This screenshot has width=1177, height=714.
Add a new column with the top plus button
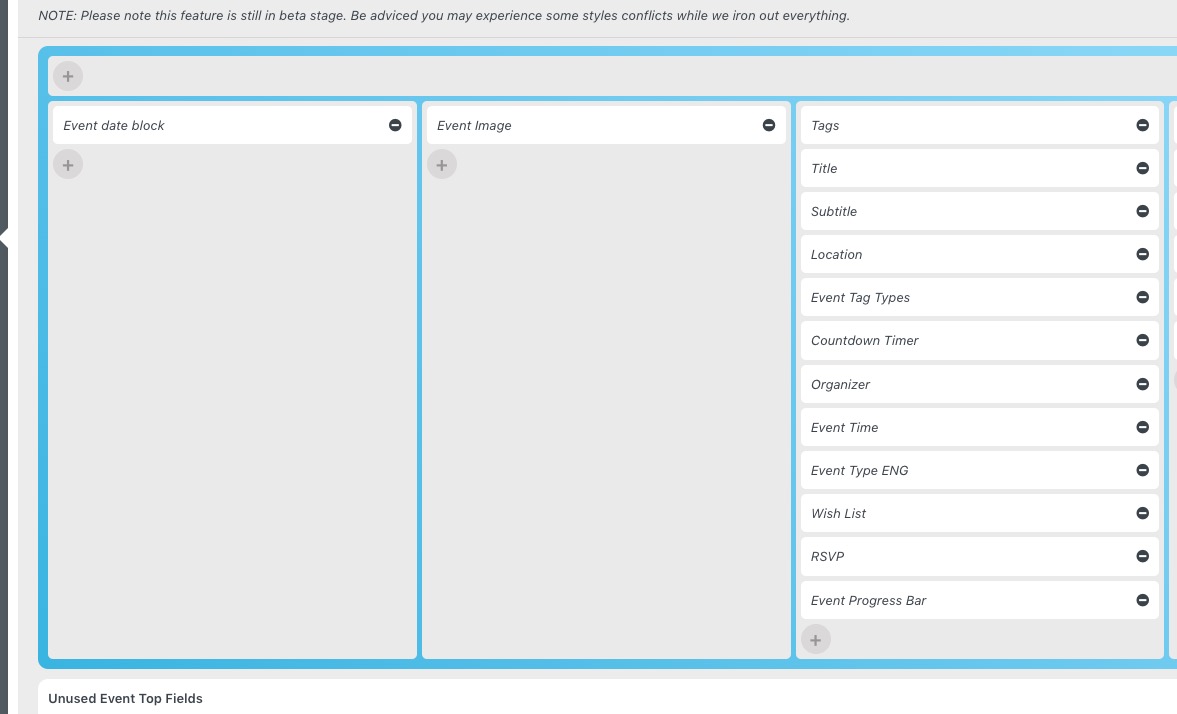(67, 76)
